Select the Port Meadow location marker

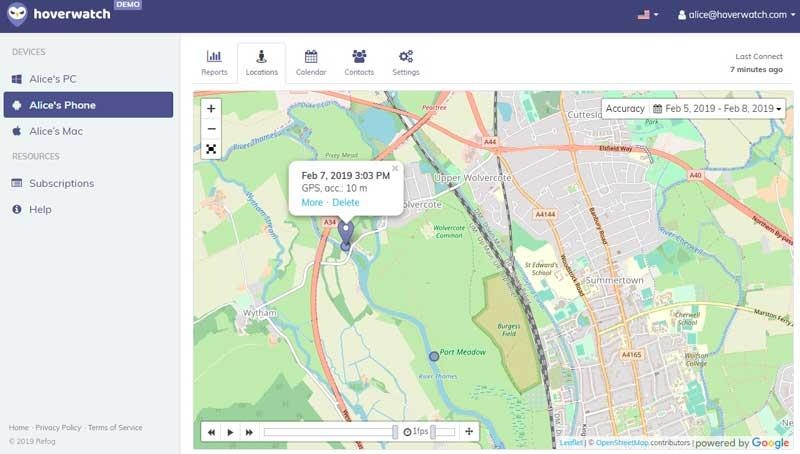tap(433, 355)
